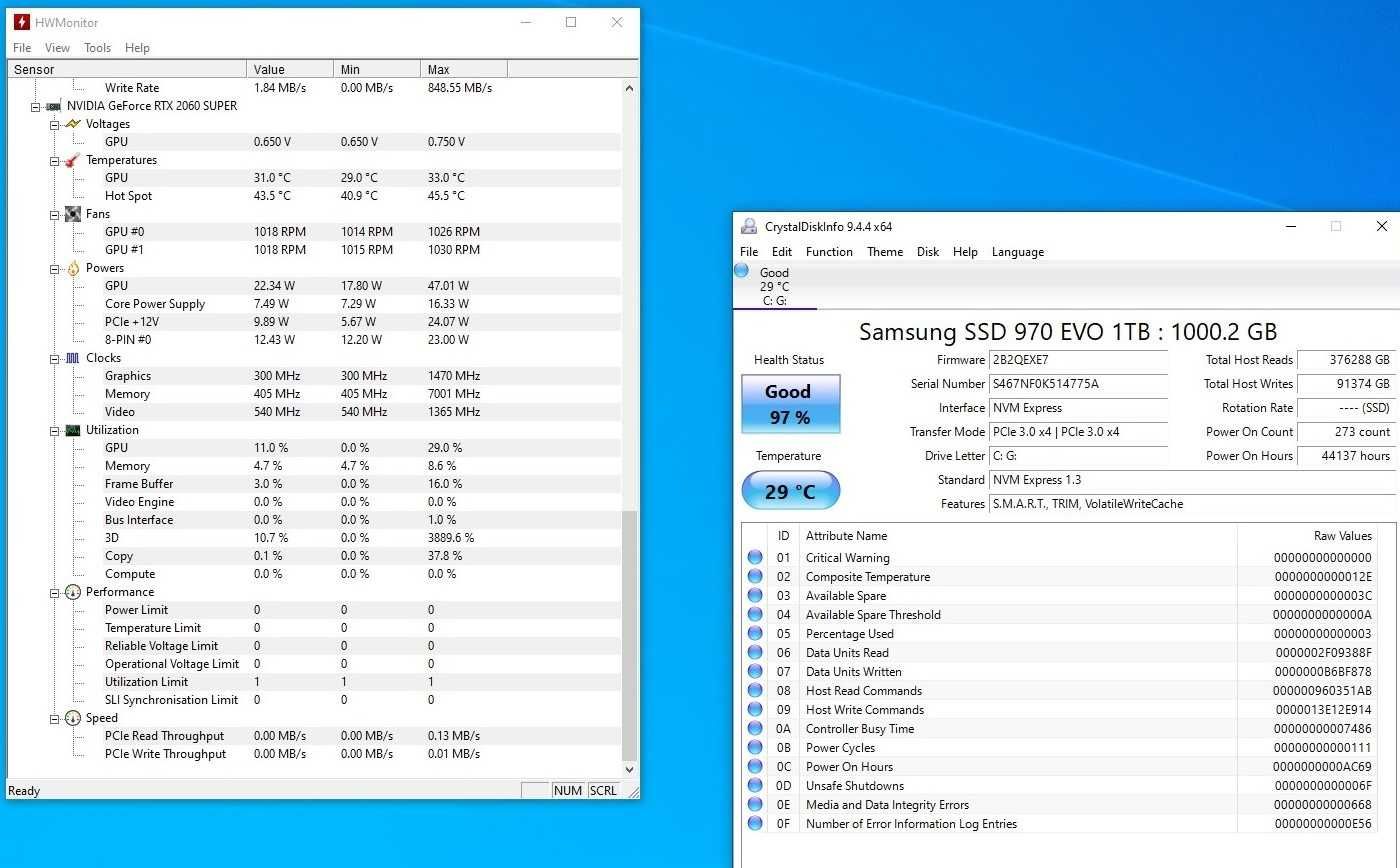Click the status orb for Data Units Read
This screenshot has width=1400, height=868.
(x=755, y=653)
